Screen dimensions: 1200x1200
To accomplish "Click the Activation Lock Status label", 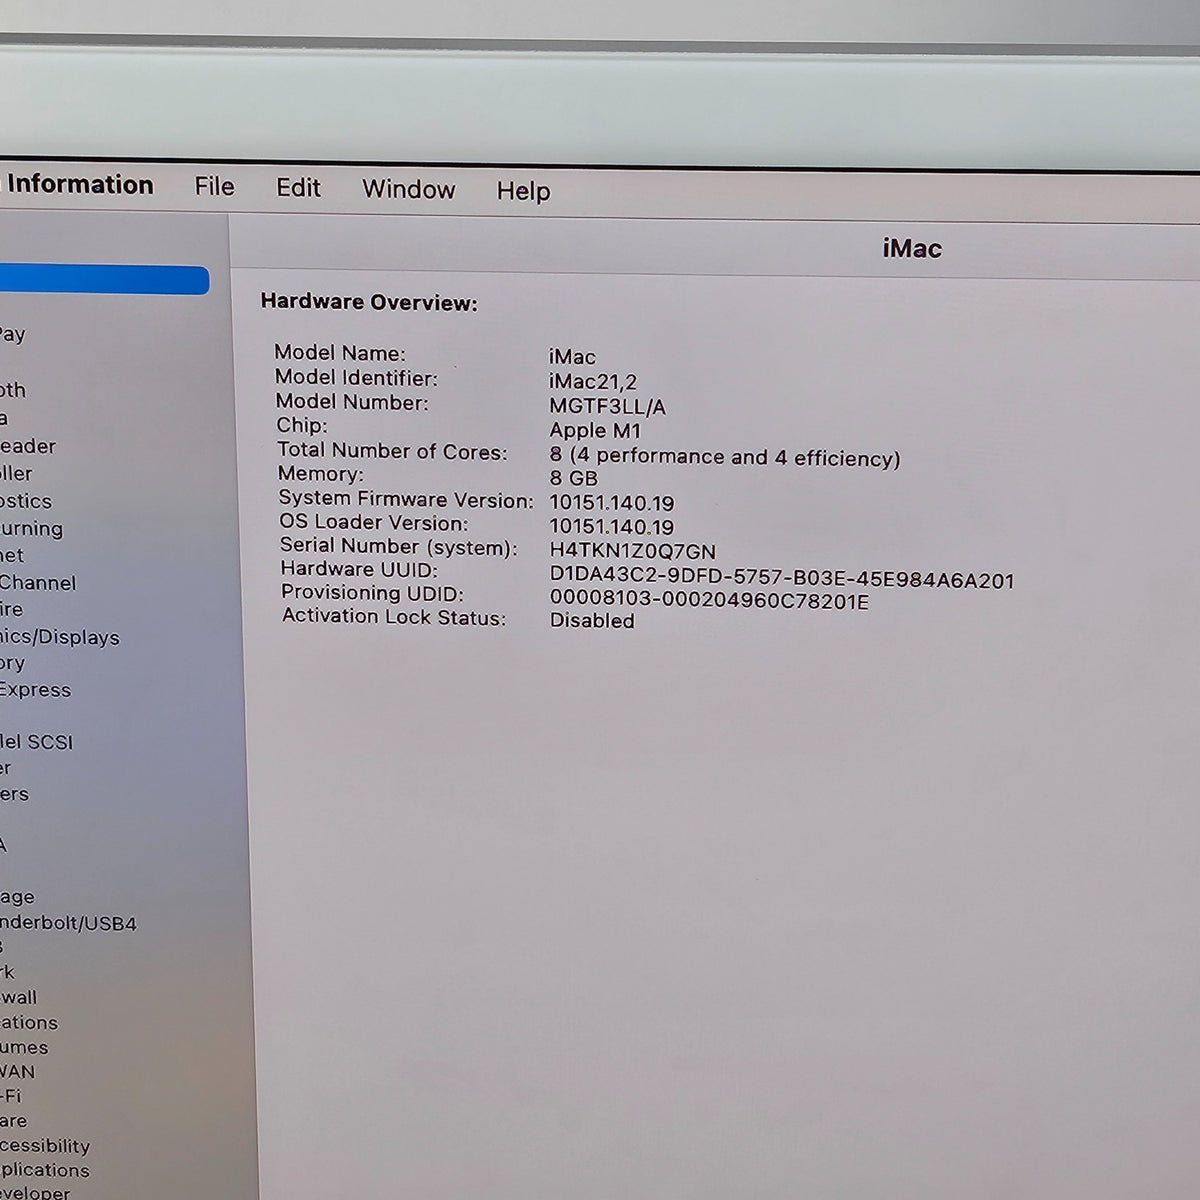I will 394,617.
